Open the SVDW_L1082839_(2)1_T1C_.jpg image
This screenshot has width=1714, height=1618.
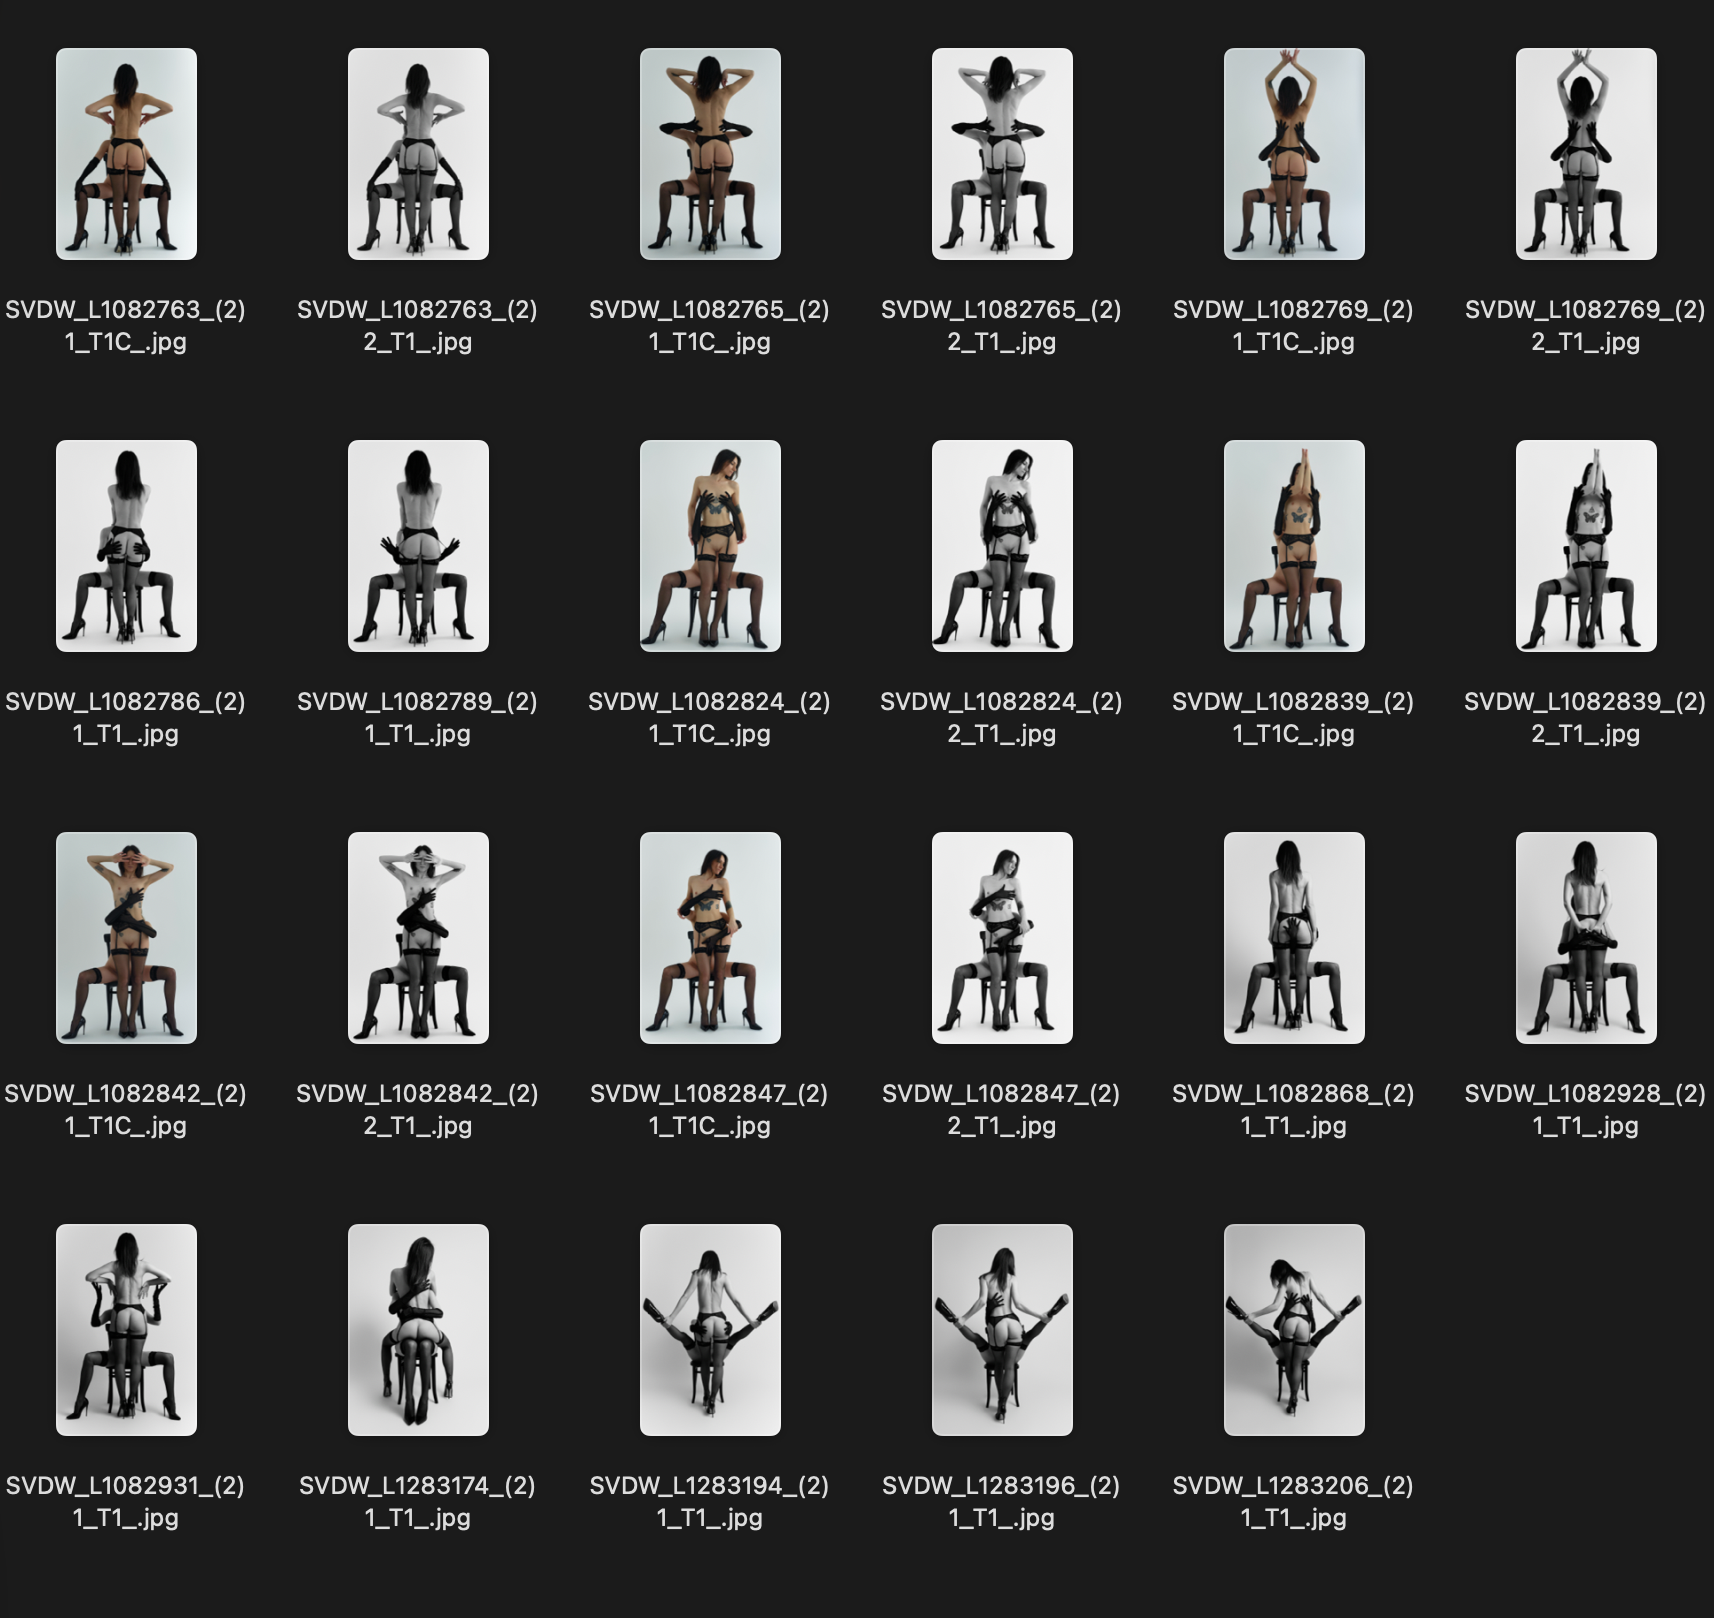click(x=1293, y=545)
